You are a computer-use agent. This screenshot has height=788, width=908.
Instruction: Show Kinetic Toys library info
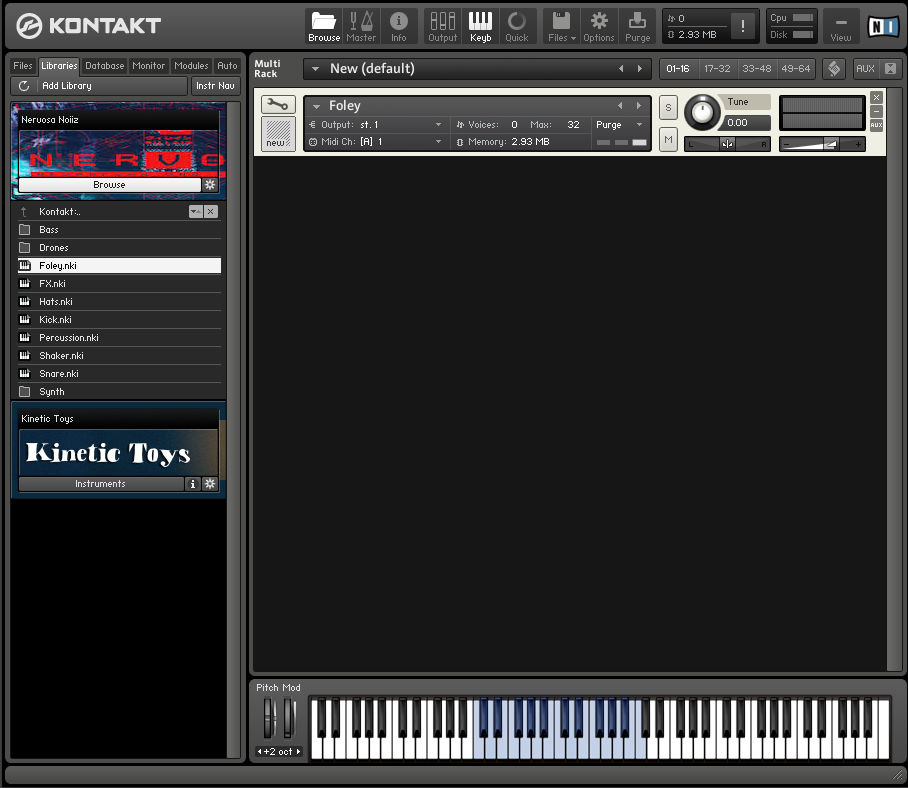(x=193, y=483)
